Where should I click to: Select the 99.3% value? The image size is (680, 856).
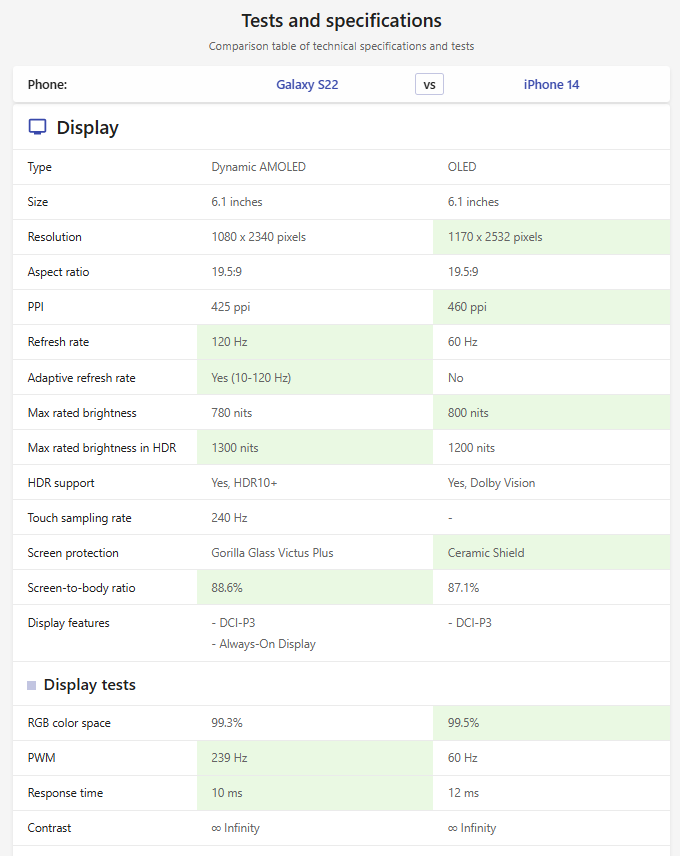click(x=227, y=723)
